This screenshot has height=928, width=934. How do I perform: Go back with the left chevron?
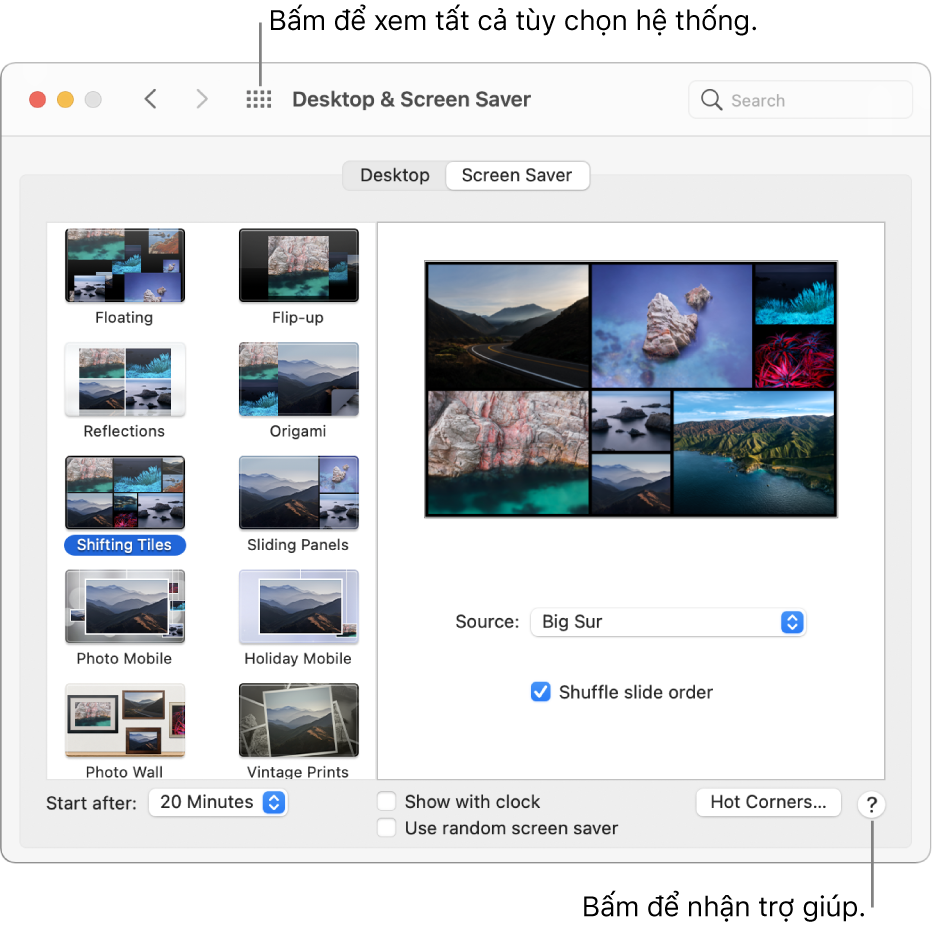click(151, 99)
